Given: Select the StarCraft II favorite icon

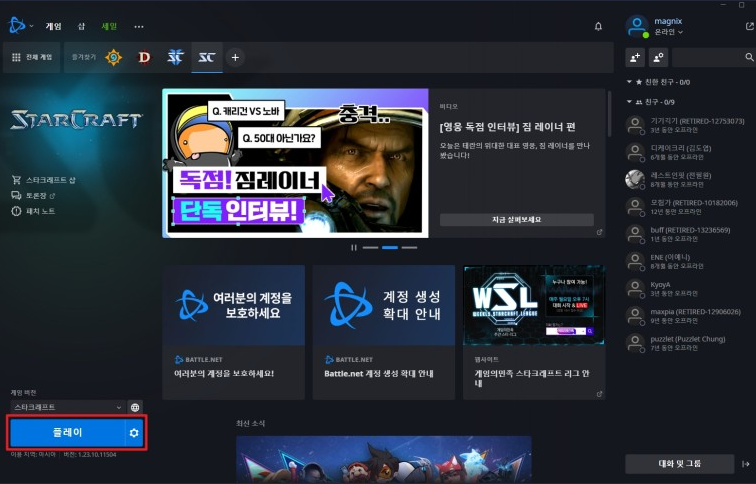Looking at the screenshot, I should pyautogui.click(x=175, y=57).
